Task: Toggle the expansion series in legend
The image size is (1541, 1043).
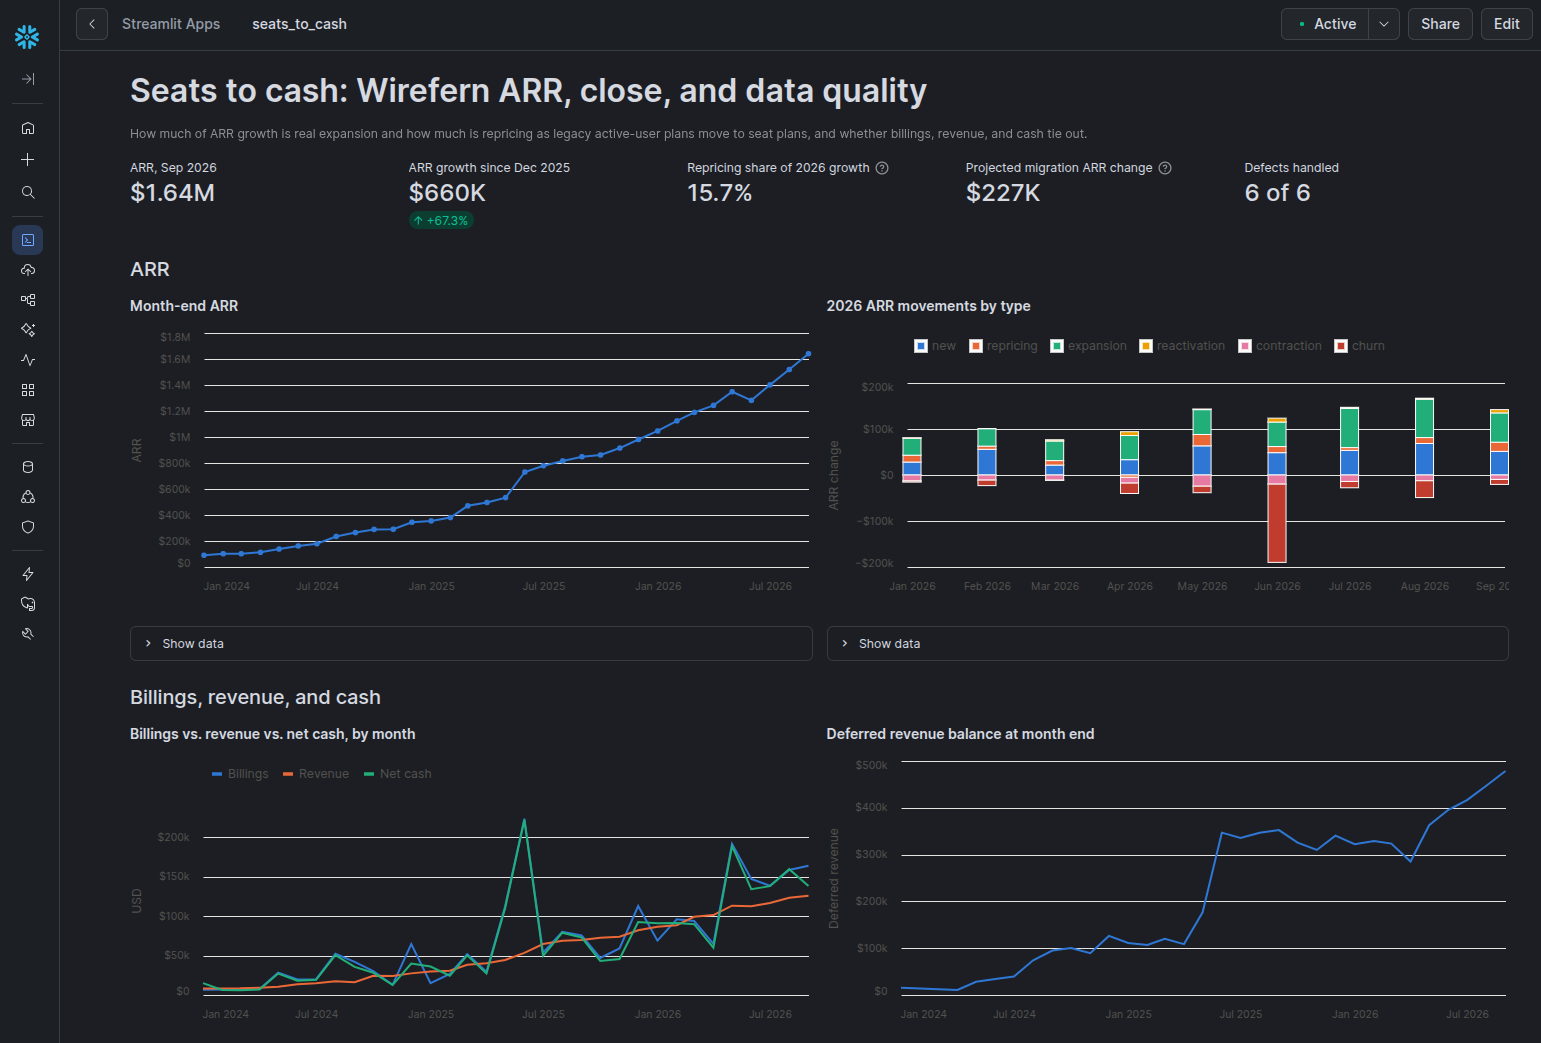Action: tap(1088, 346)
